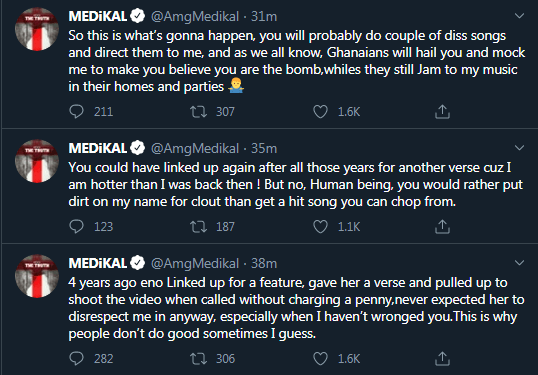
Task: Reply to the 38m tweet with 282 replies
Action: [x=76, y=359]
